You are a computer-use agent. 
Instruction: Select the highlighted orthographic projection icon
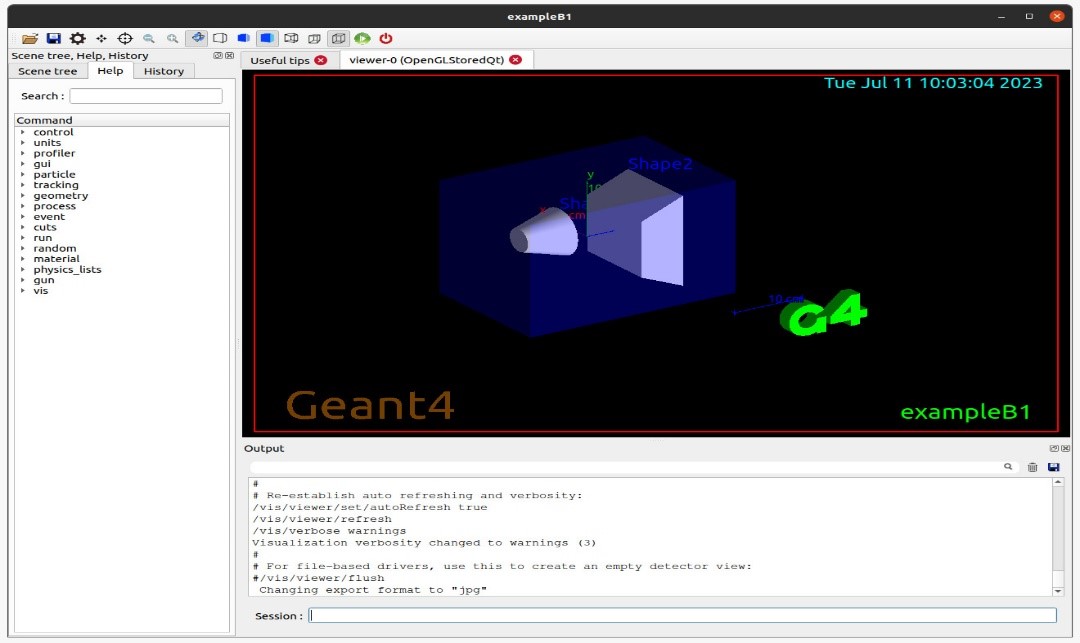338,39
